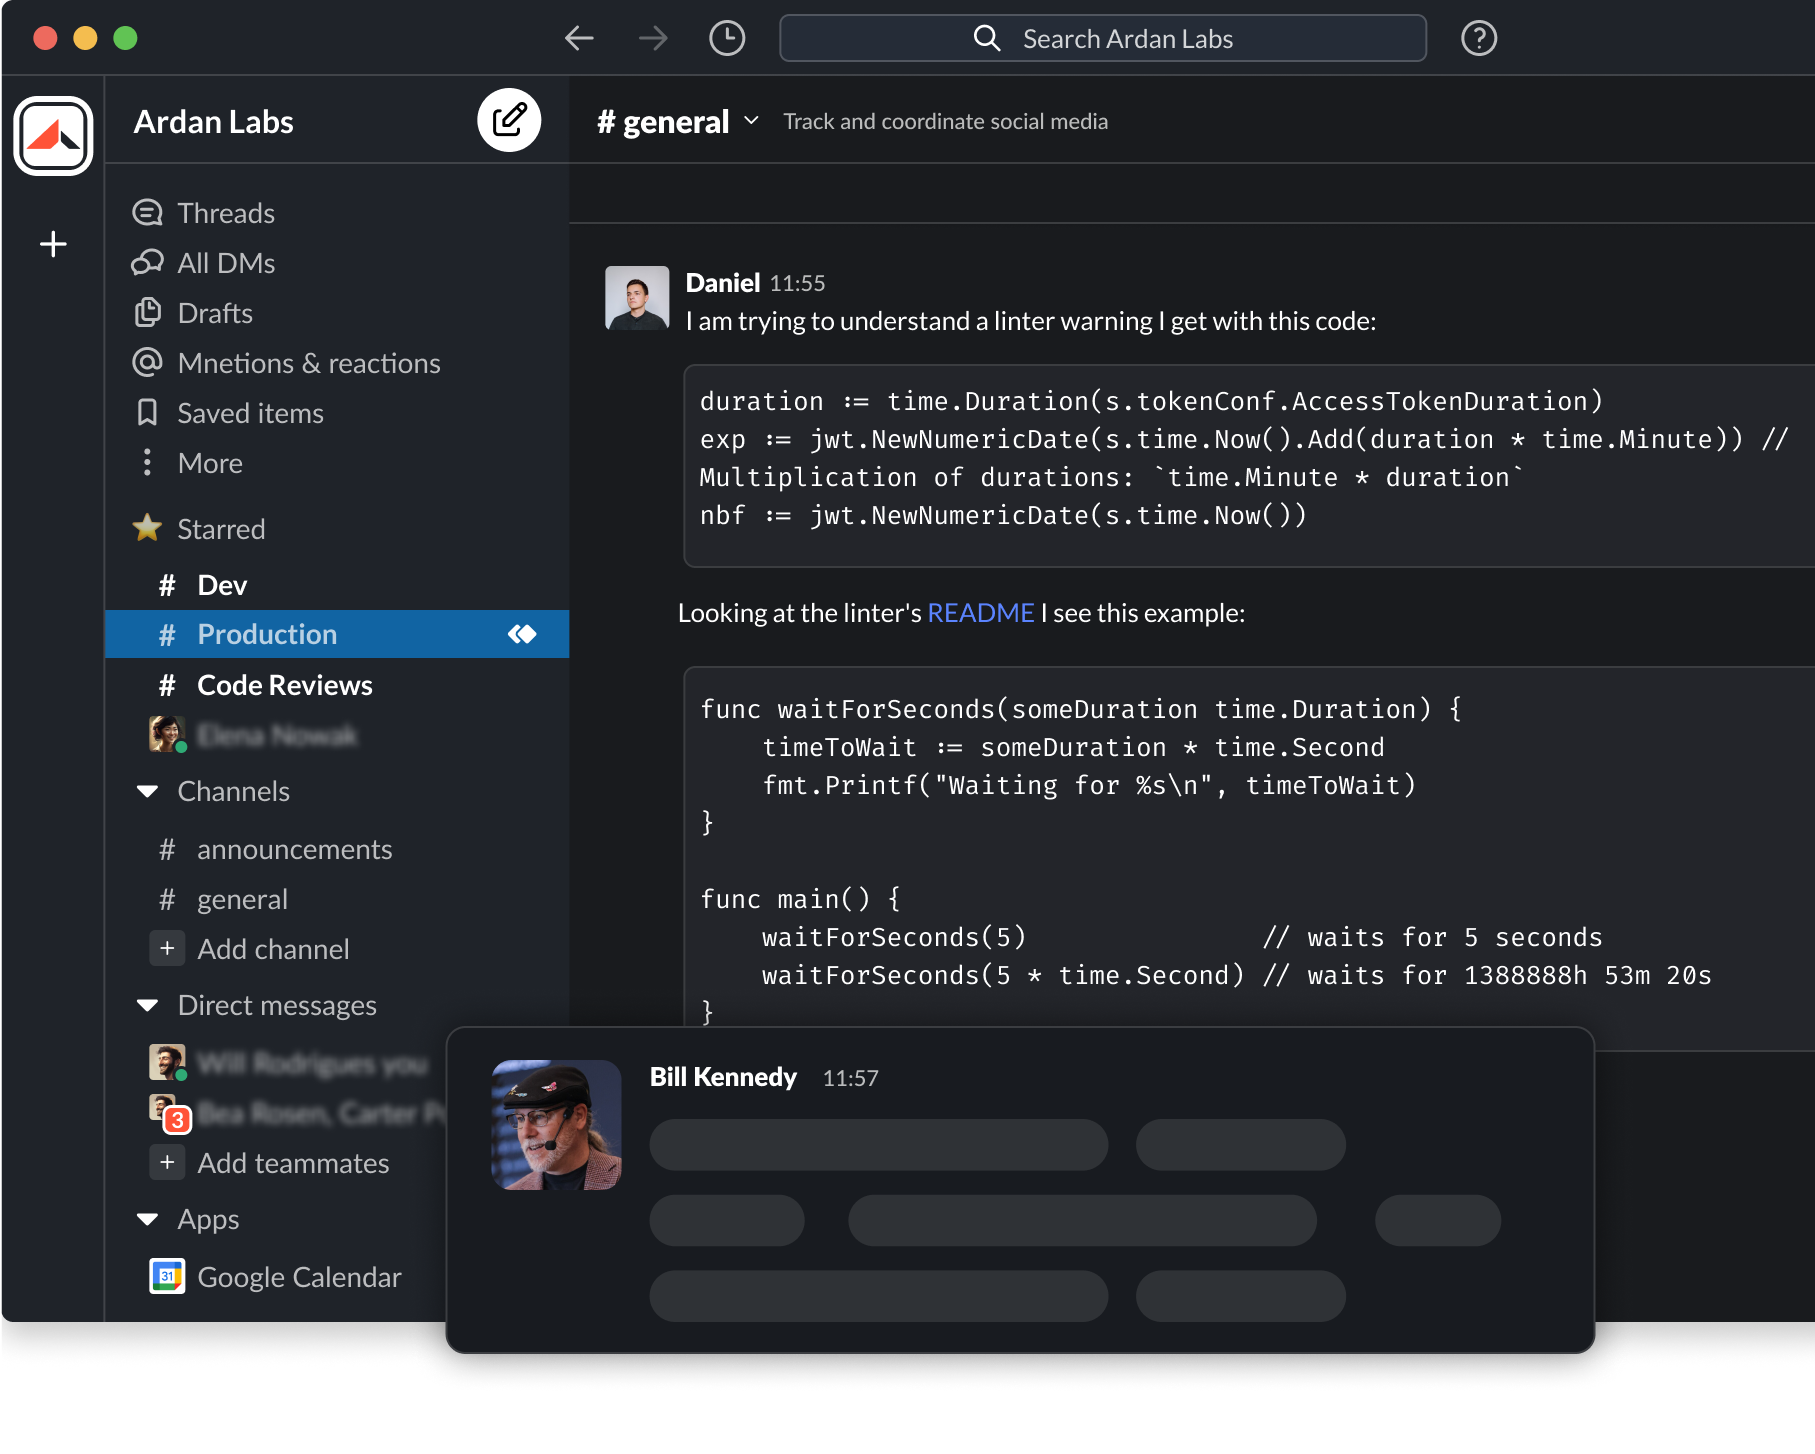Select the Ardan Labs workspace icon
Image resolution: width=1815 pixels, height=1454 pixels.
point(53,135)
